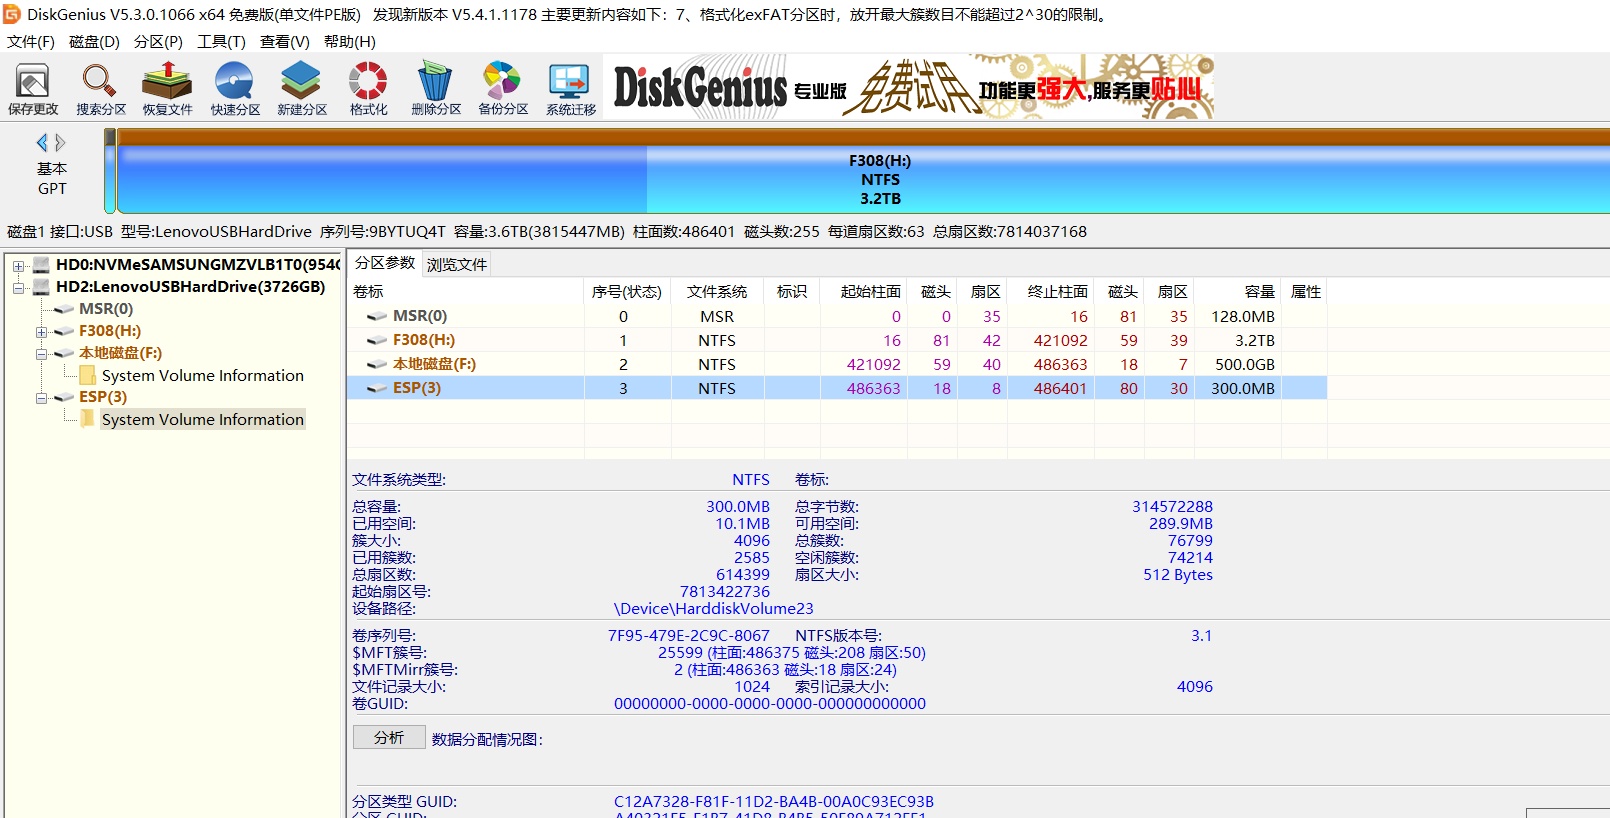Open the 查看(V) menu
The width and height of the screenshot is (1610, 818).
click(x=285, y=41)
